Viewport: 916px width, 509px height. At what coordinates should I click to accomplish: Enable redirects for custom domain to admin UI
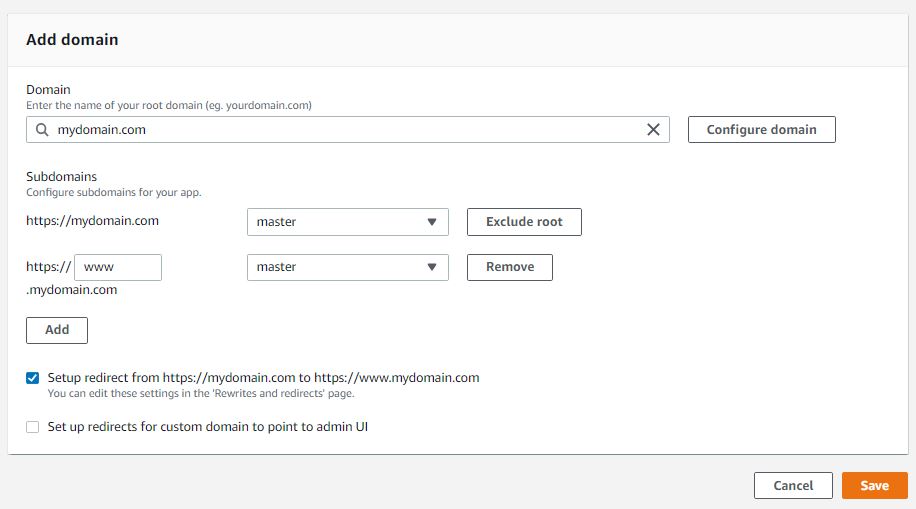point(33,427)
